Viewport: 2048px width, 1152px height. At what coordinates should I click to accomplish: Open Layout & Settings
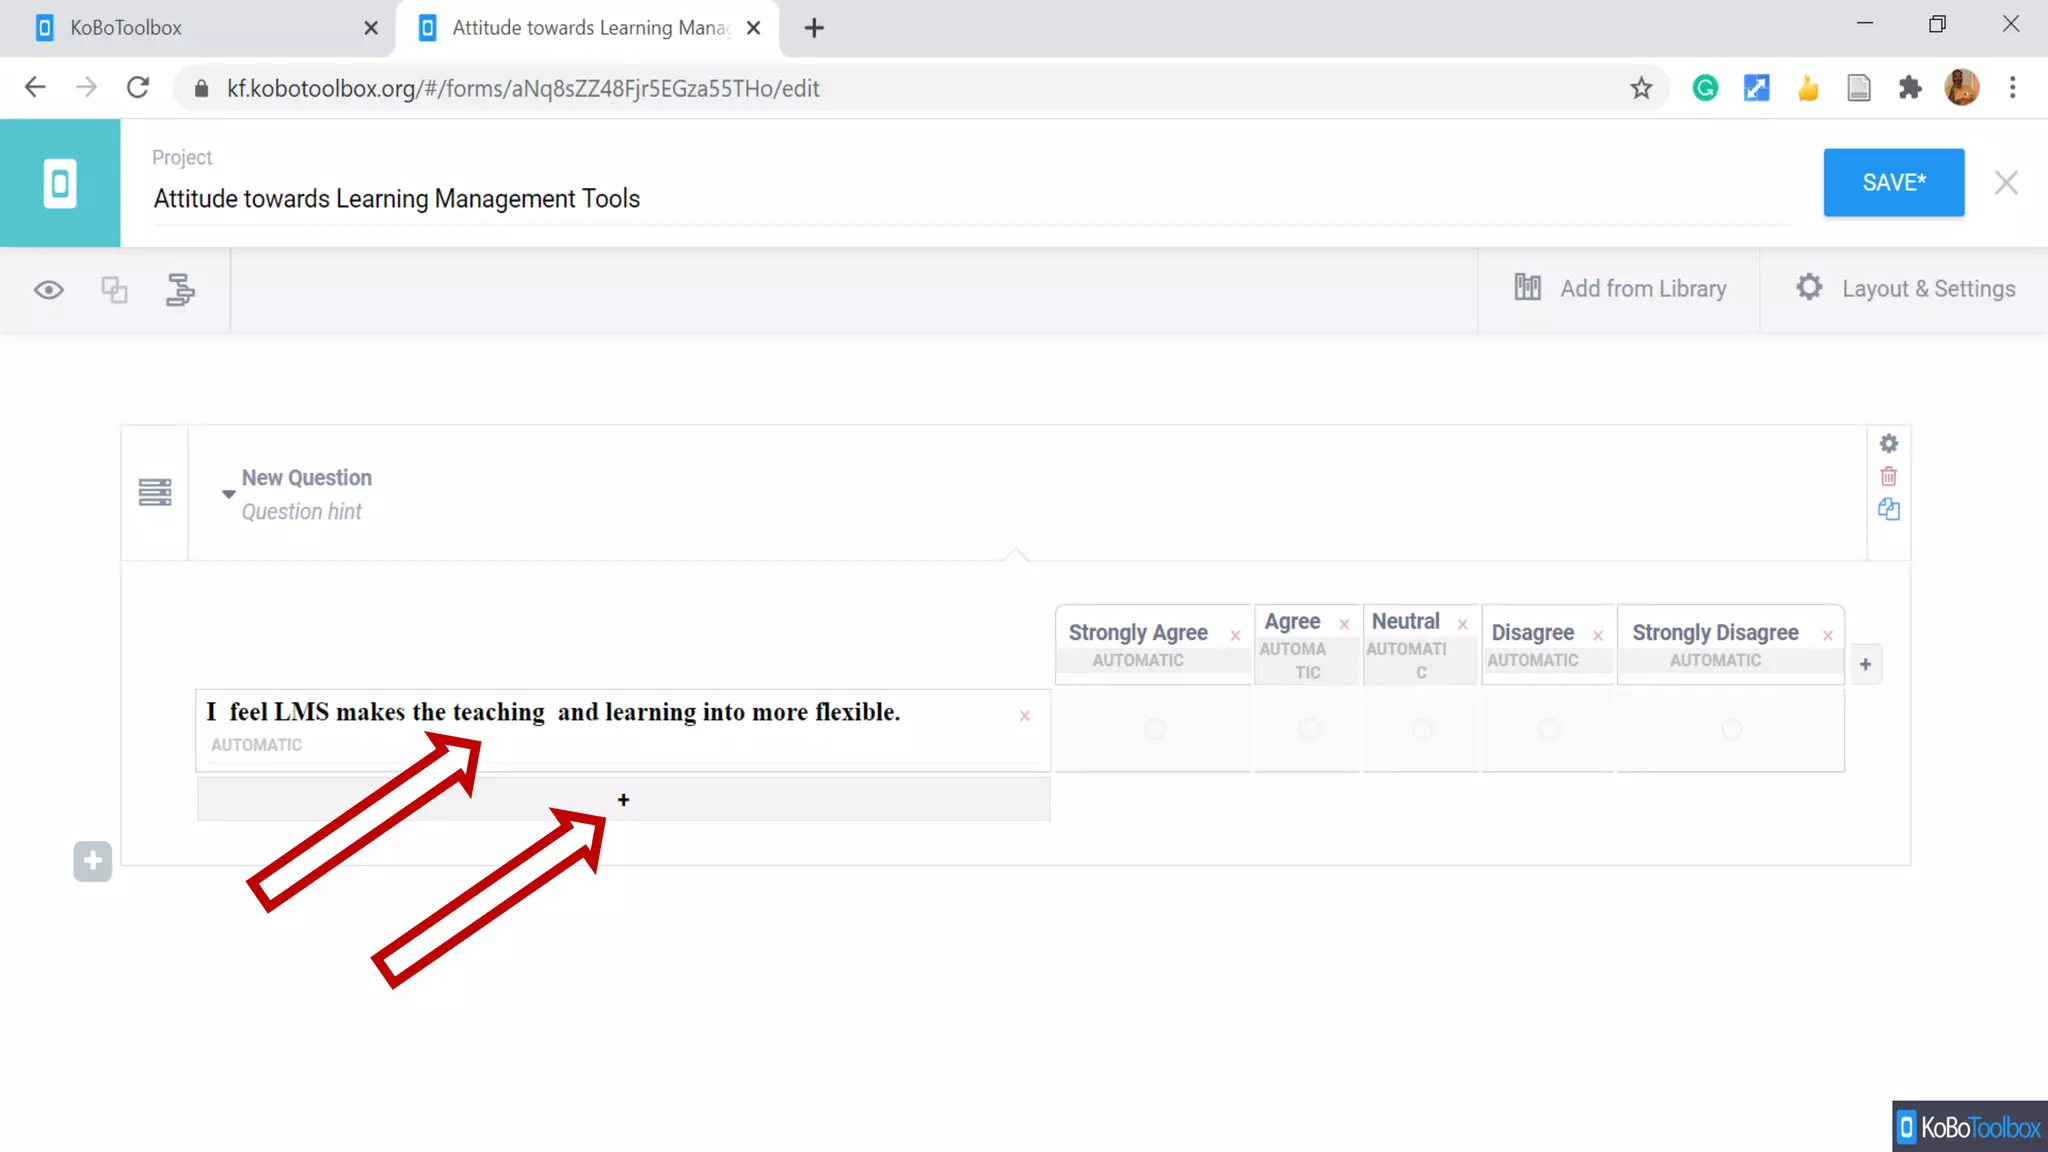point(1905,289)
